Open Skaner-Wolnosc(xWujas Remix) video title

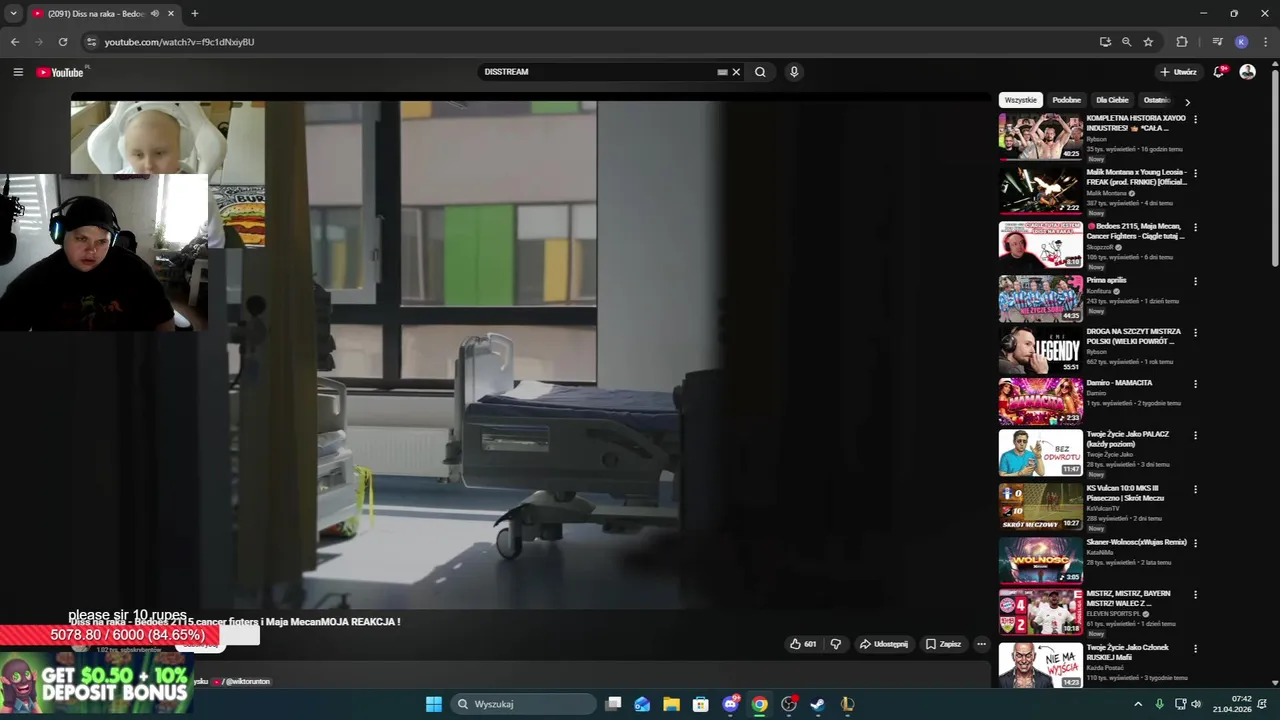point(1136,542)
